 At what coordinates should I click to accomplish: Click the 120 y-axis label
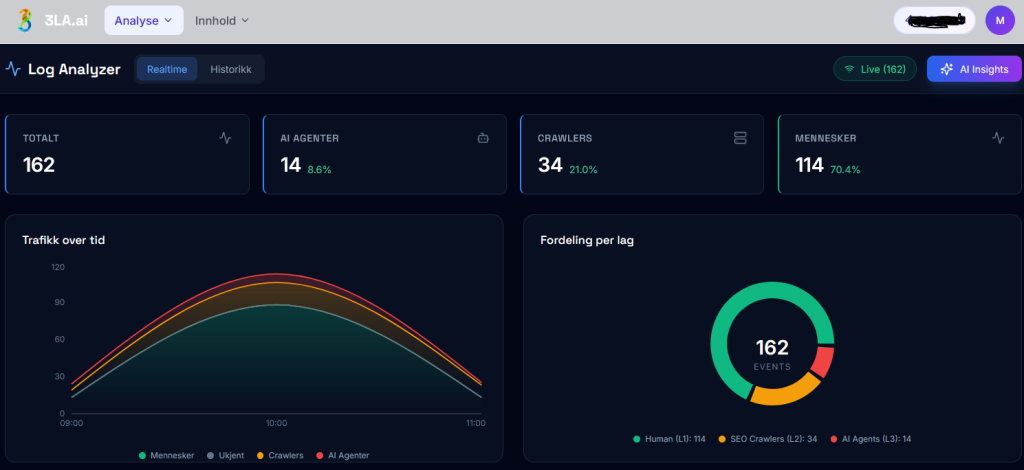57,267
